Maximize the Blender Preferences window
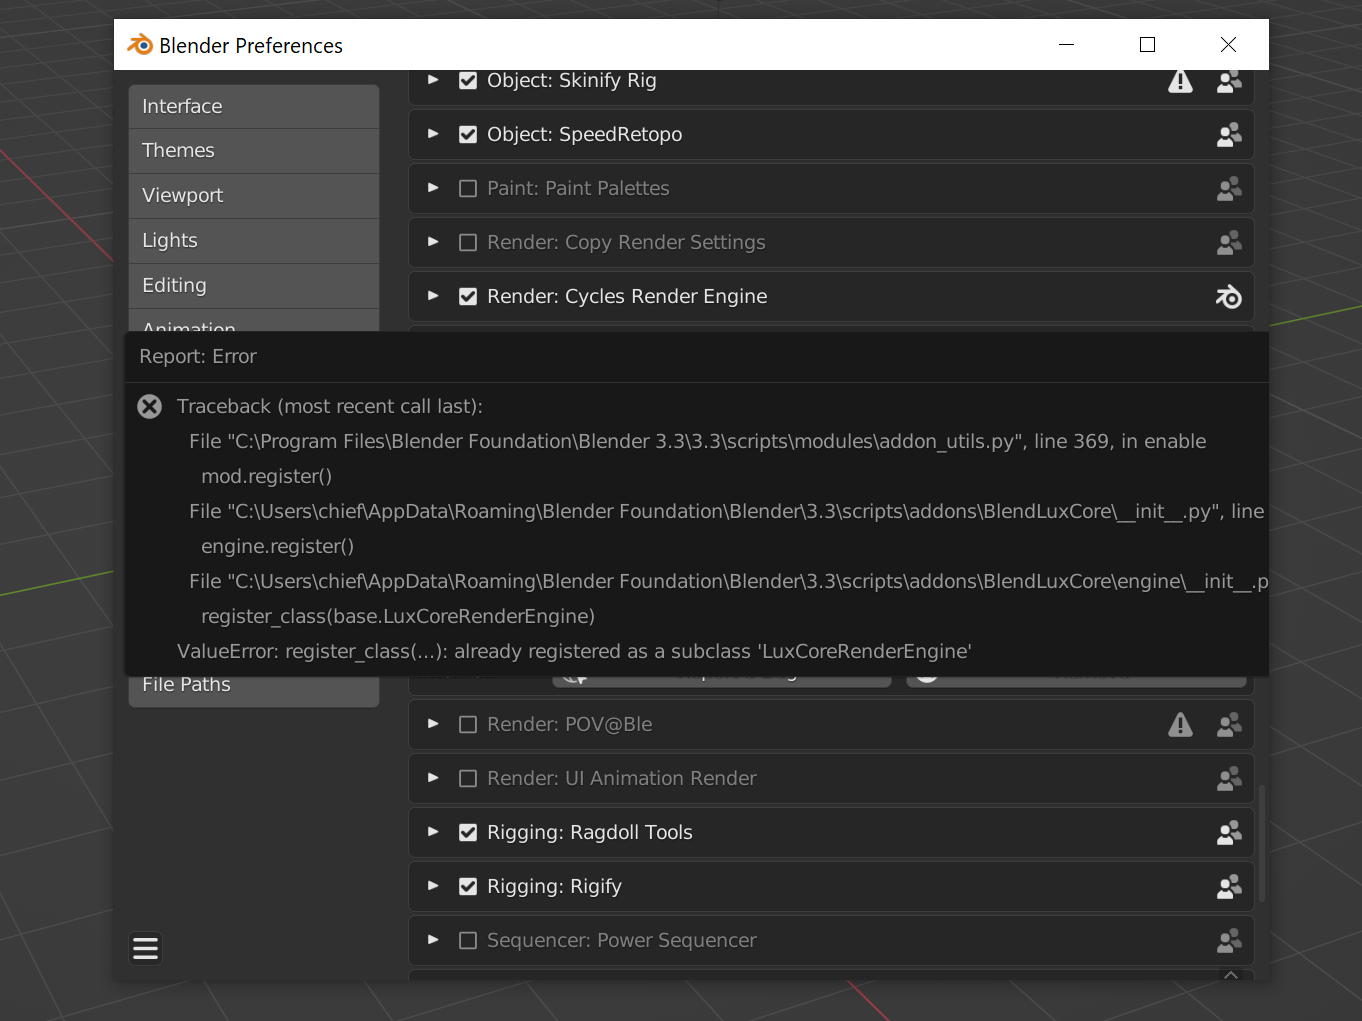The image size is (1362, 1021). (x=1147, y=45)
